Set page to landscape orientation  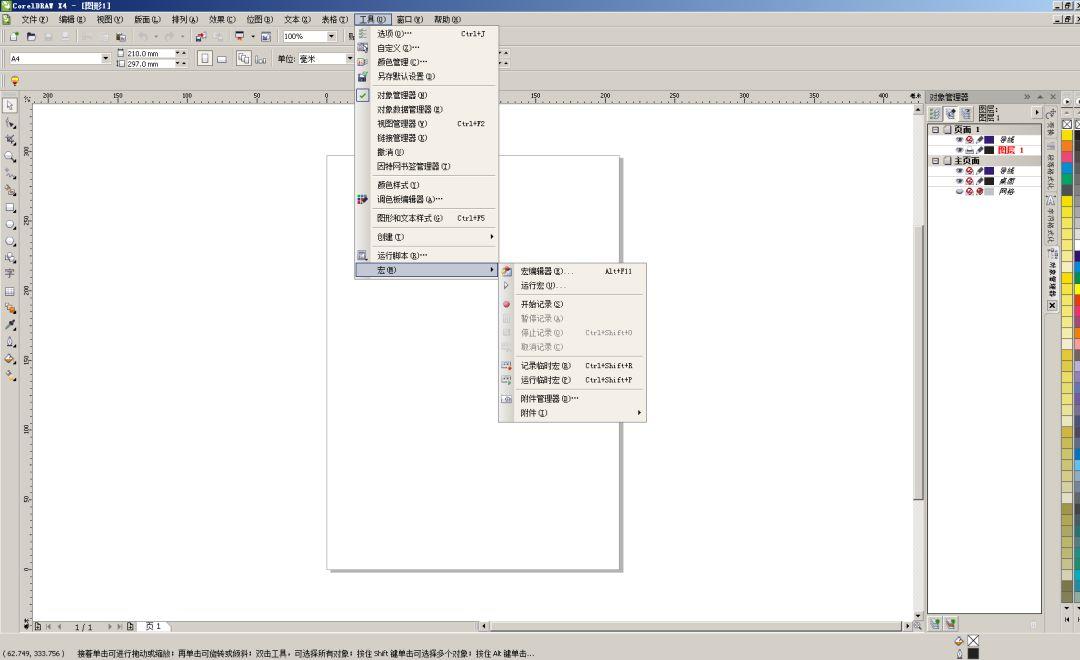click(223, 59)
